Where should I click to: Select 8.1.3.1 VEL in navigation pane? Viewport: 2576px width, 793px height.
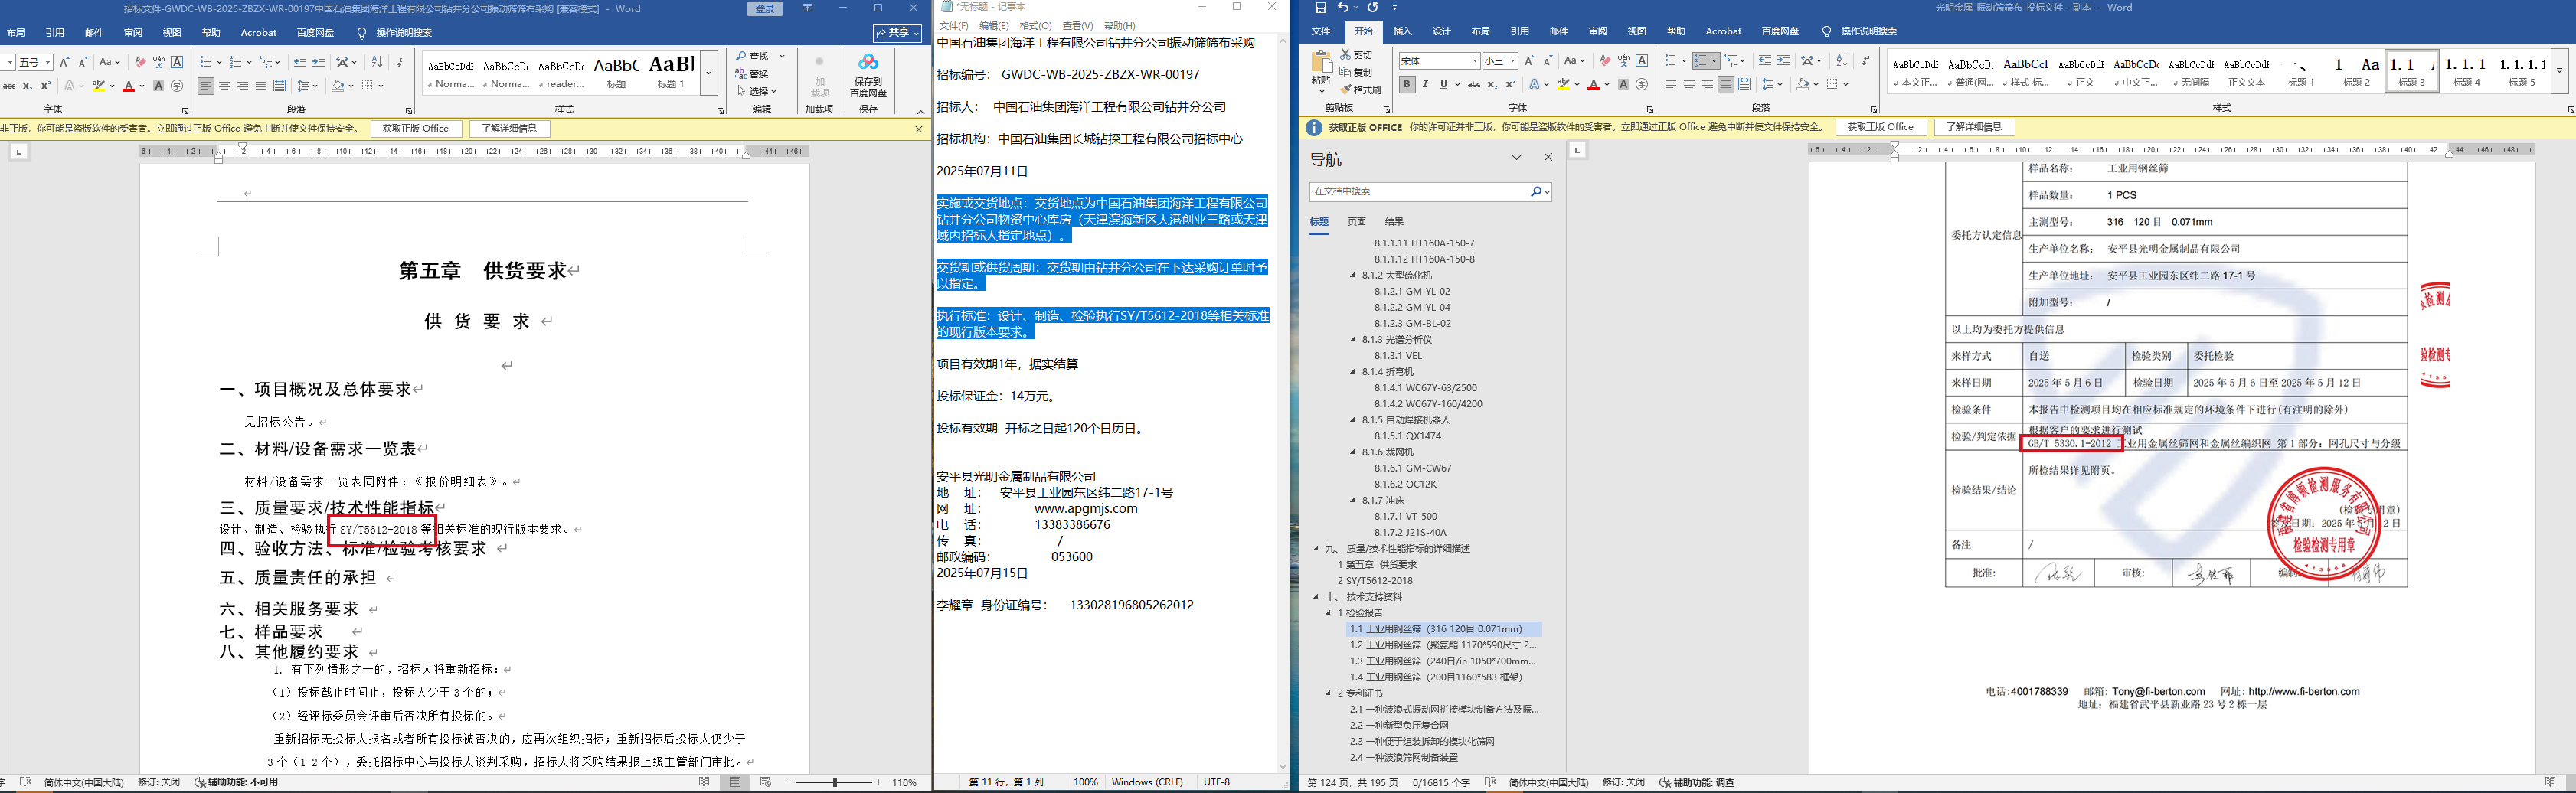pos(1398,356)
